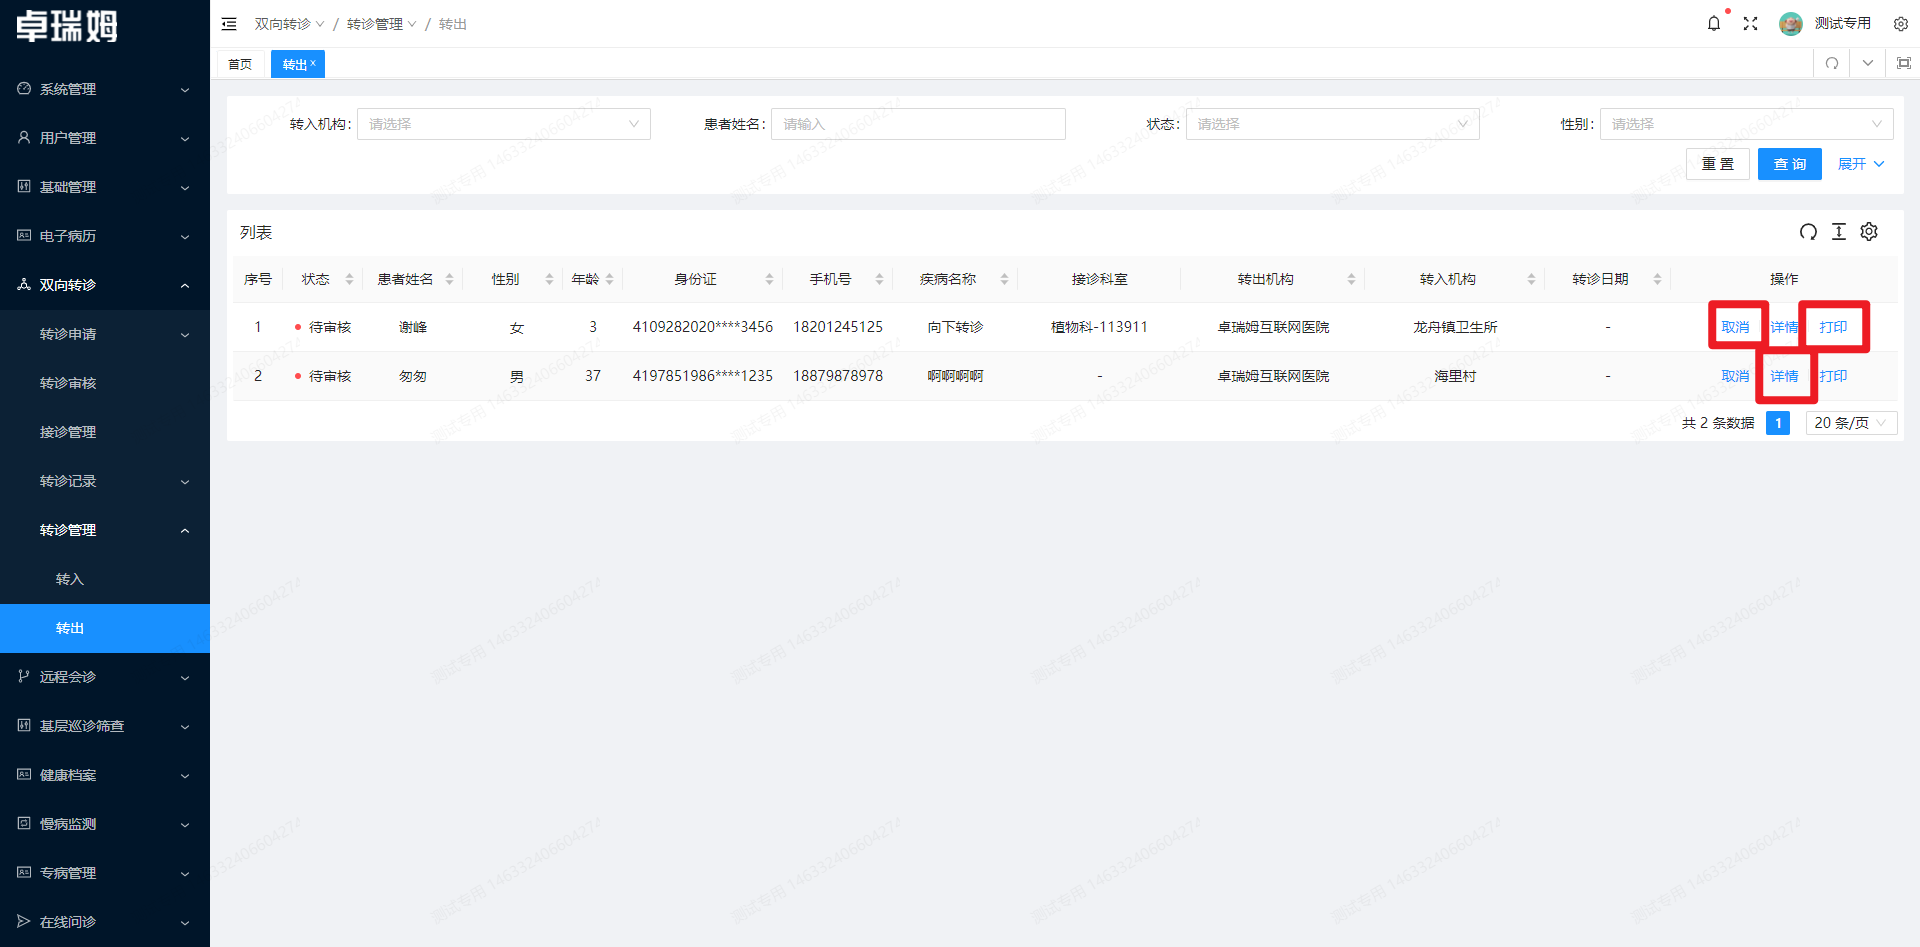The image size is (1920, 947).
Task: Close the 转出 tab
Action: tap(313, 63)
